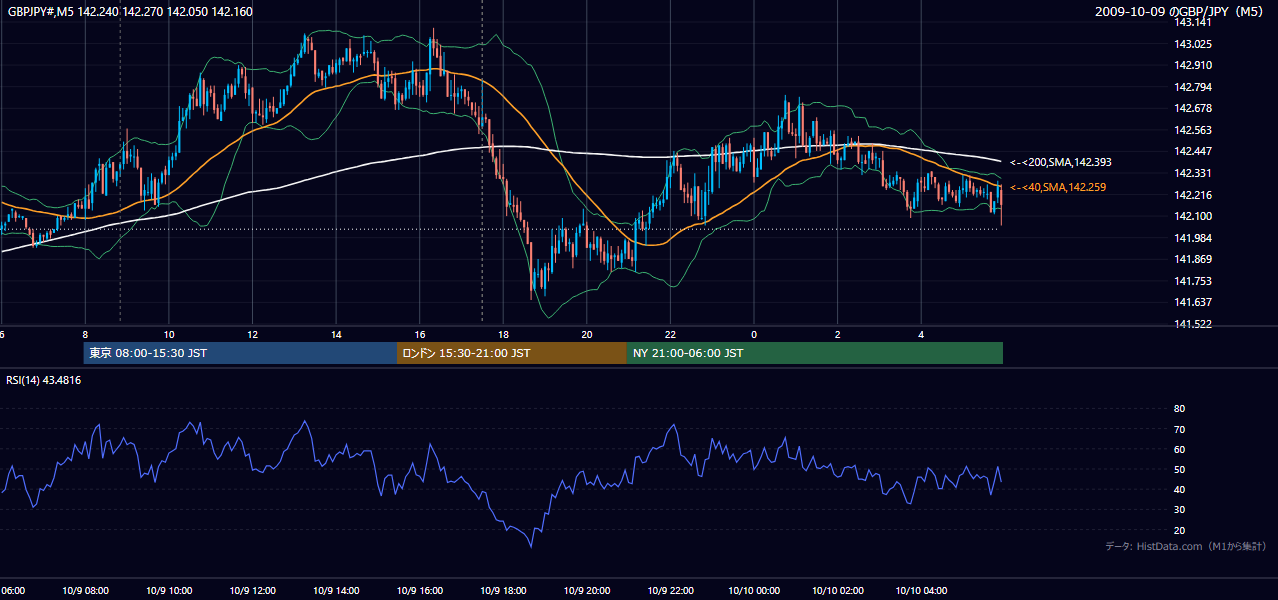Click price axis value 142.100
The image size is (1278, 600).
pyautogui.click(x=1192, y=216)
